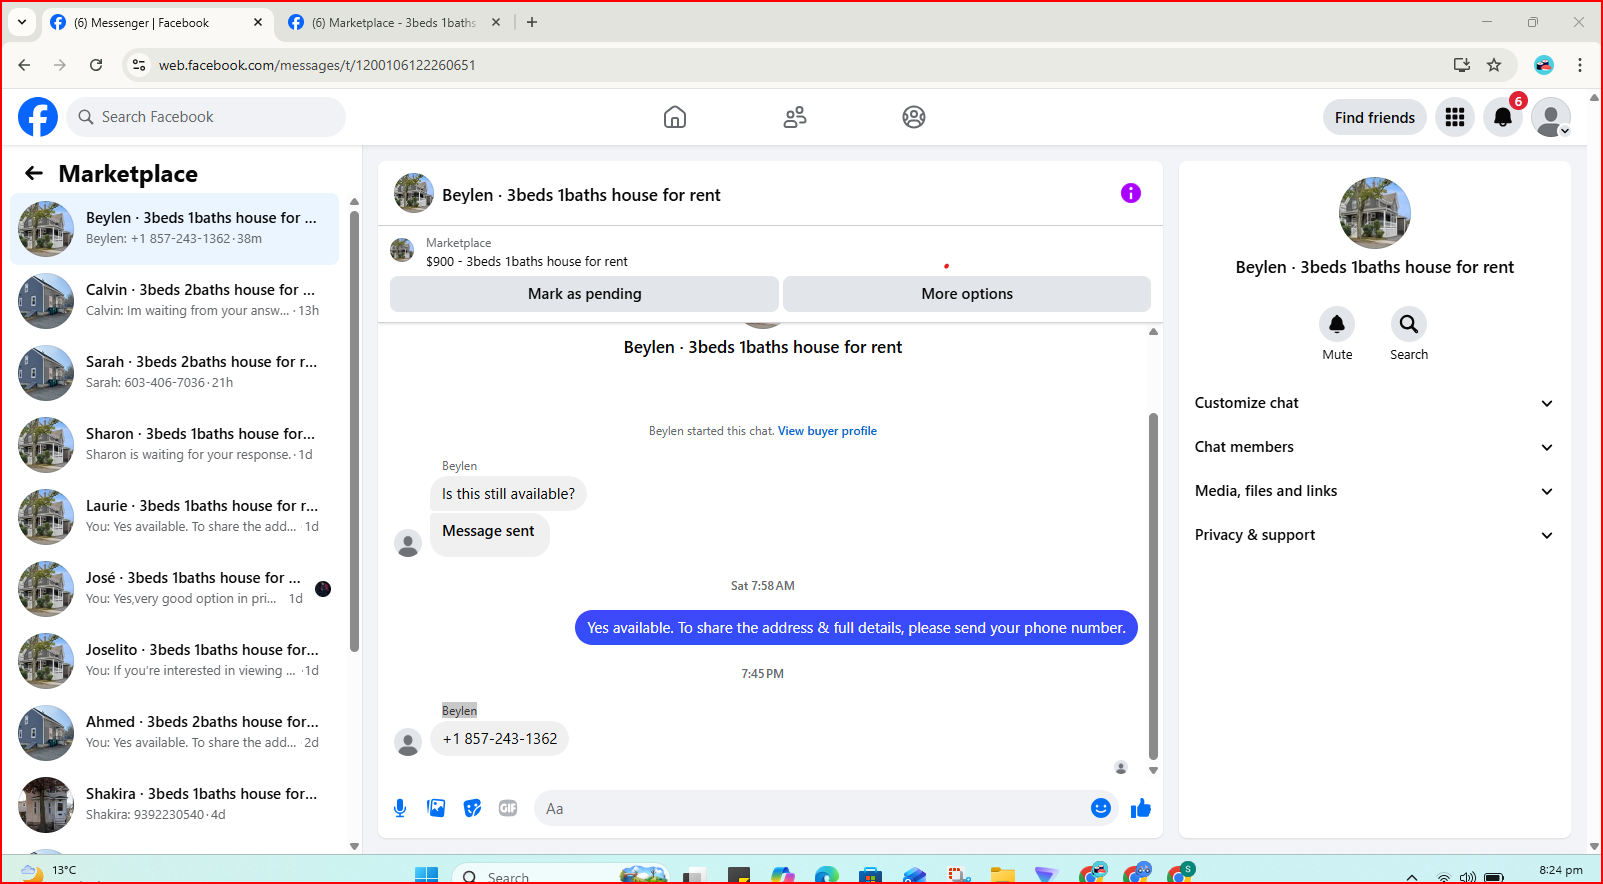Click the browser address bar URL

click(x=317, y=65)
